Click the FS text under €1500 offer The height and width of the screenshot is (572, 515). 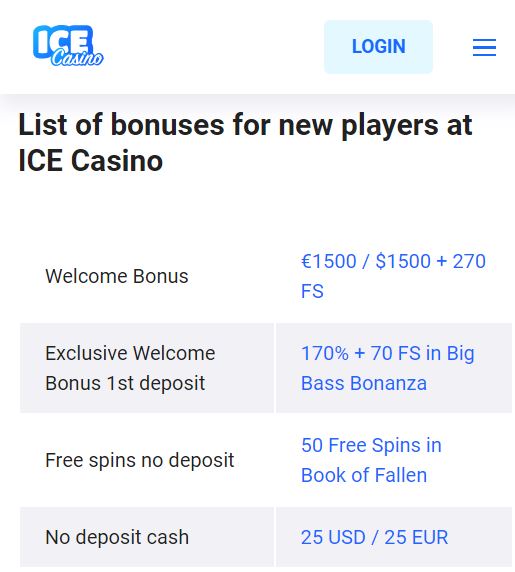(312, 291)
